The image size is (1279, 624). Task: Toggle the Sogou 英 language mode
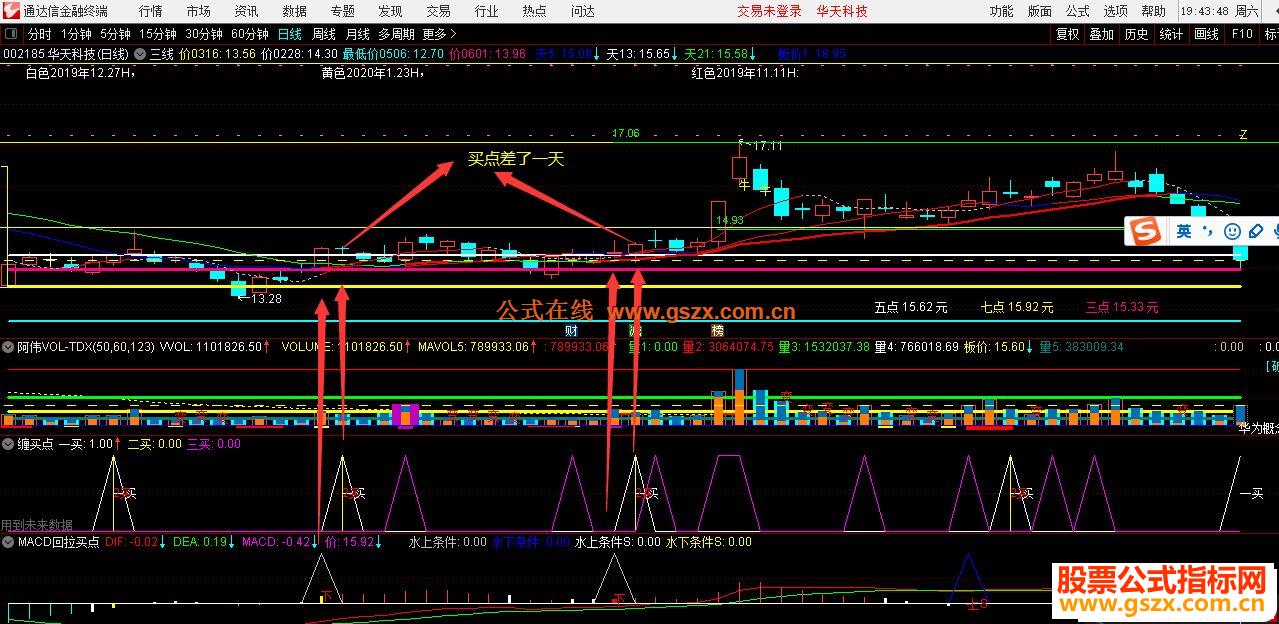(x=1184, y=232)
